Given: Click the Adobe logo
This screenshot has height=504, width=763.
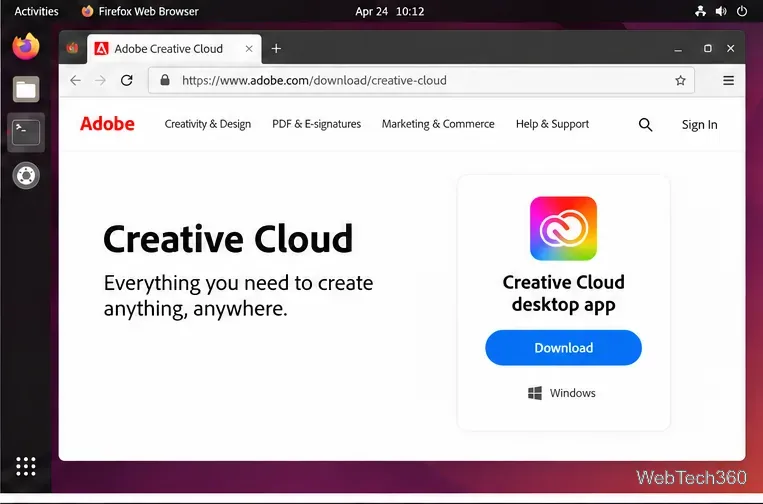Looking at the screenshot, I should [107, 124].
